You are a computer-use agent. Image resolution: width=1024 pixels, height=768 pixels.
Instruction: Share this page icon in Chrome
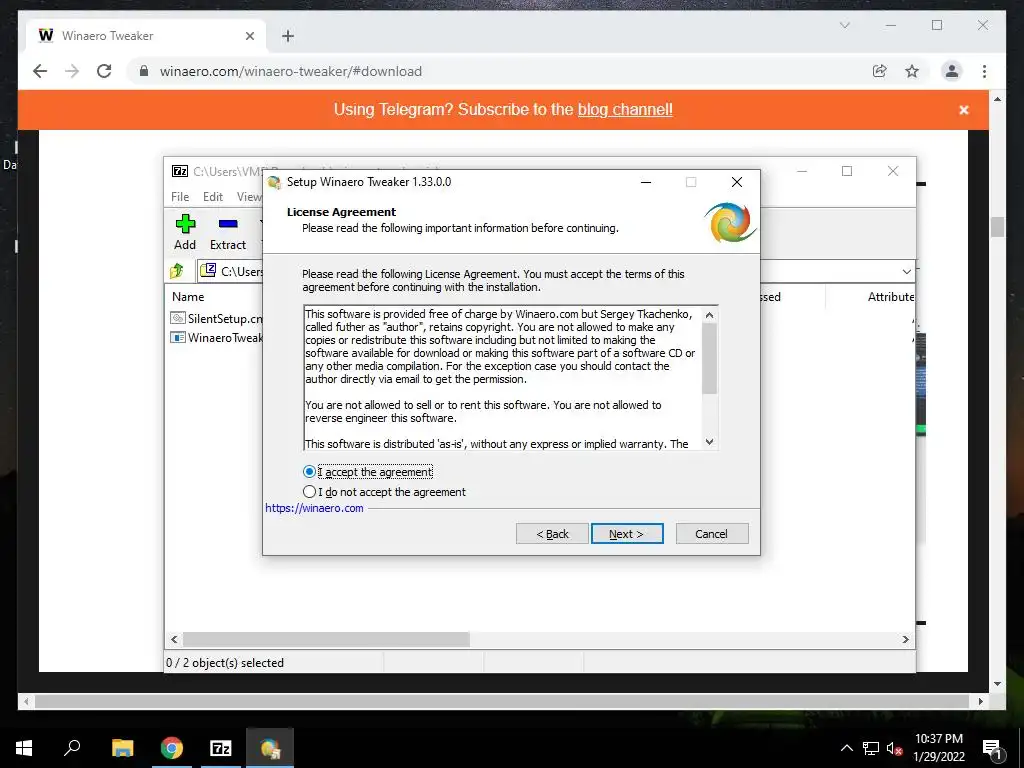point(880,71)
